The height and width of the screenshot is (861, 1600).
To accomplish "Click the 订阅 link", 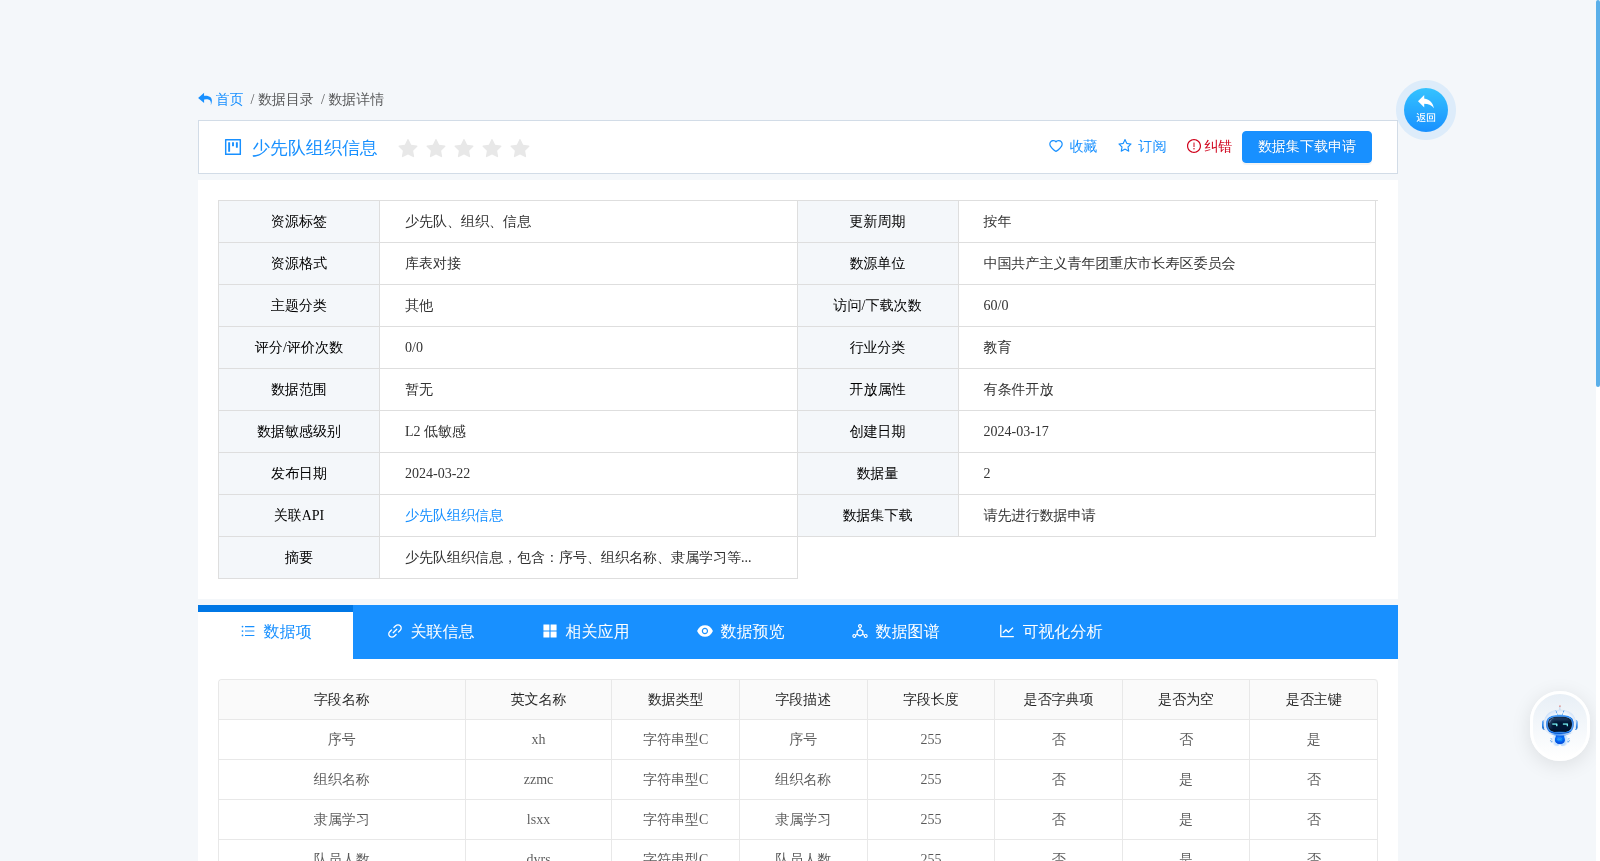I will [1152, 147].
